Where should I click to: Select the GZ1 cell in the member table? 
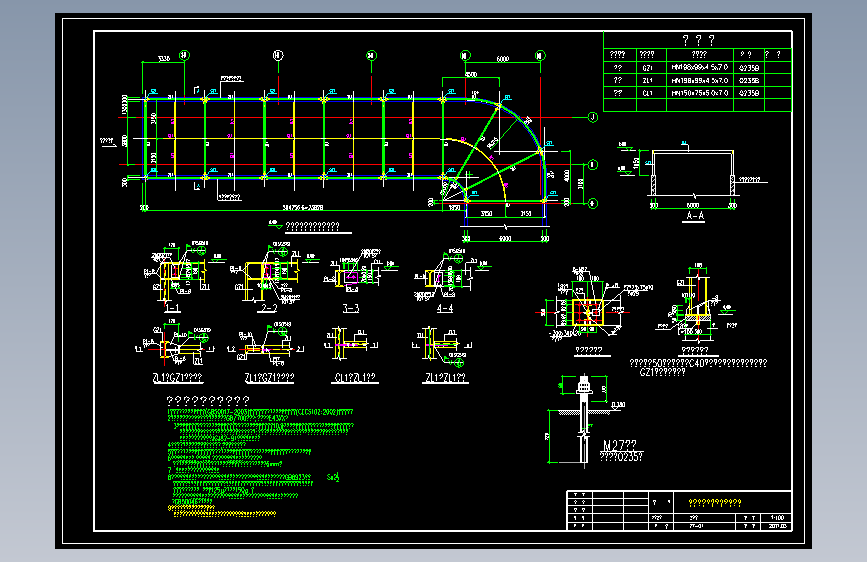point(651,67)
